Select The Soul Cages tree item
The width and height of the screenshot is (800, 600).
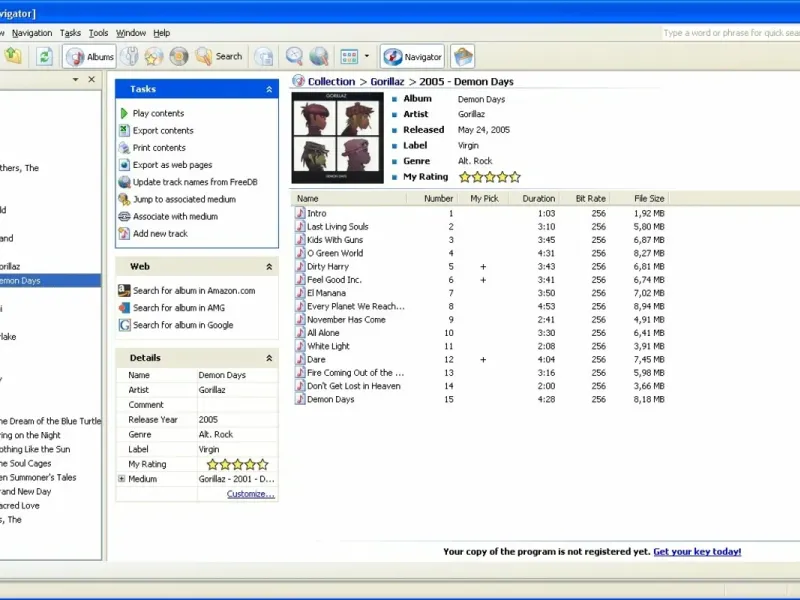tap(26, 463)
